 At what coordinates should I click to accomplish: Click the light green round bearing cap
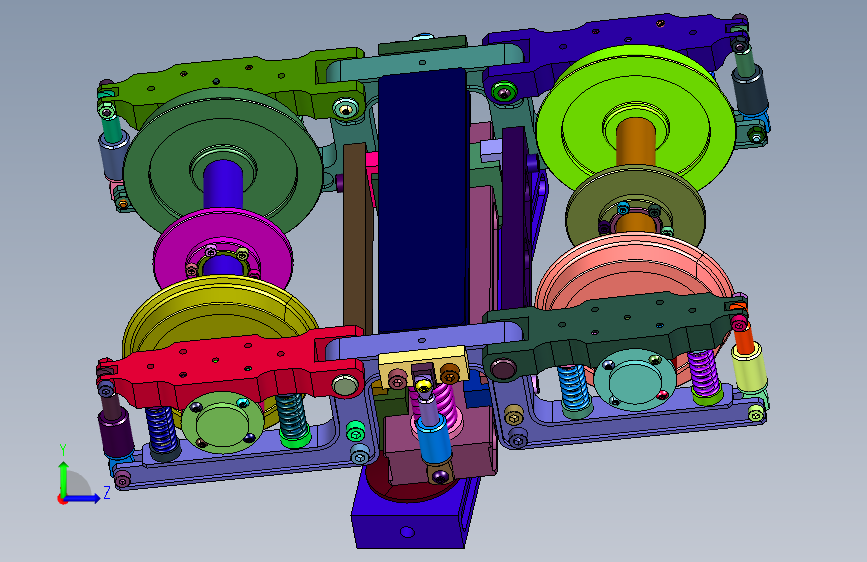(x=223, y=423)
